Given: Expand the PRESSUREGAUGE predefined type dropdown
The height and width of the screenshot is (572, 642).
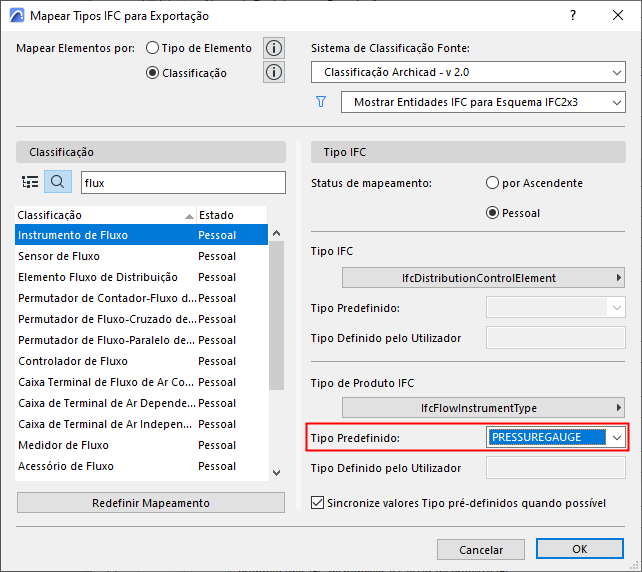Looking at the screenshot, I should [617, 437].
